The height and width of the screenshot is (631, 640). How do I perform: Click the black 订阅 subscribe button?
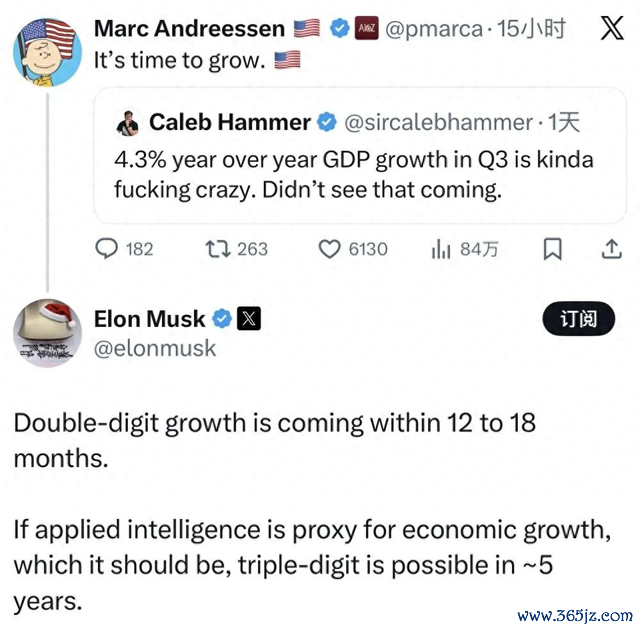point(578,319)
